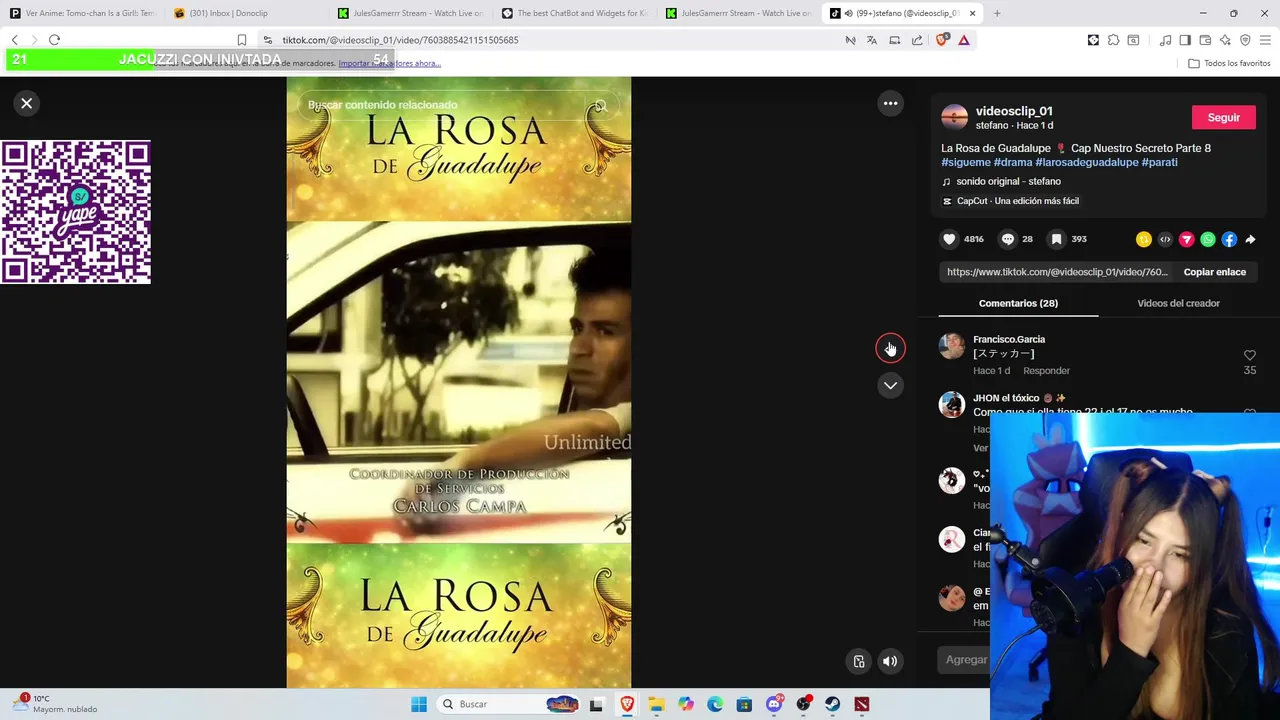Open the #sigueme hashtag
The image size is (1280, 720).
[966, 162]
